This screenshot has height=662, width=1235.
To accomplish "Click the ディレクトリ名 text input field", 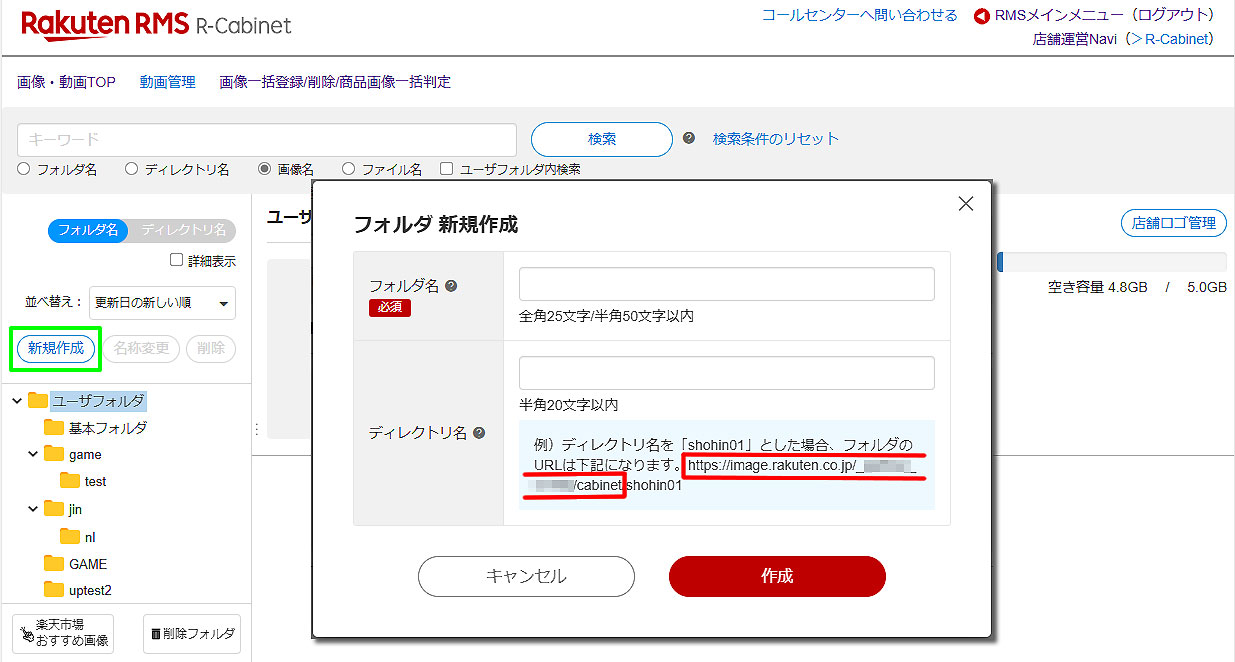I will click(726, 373).
